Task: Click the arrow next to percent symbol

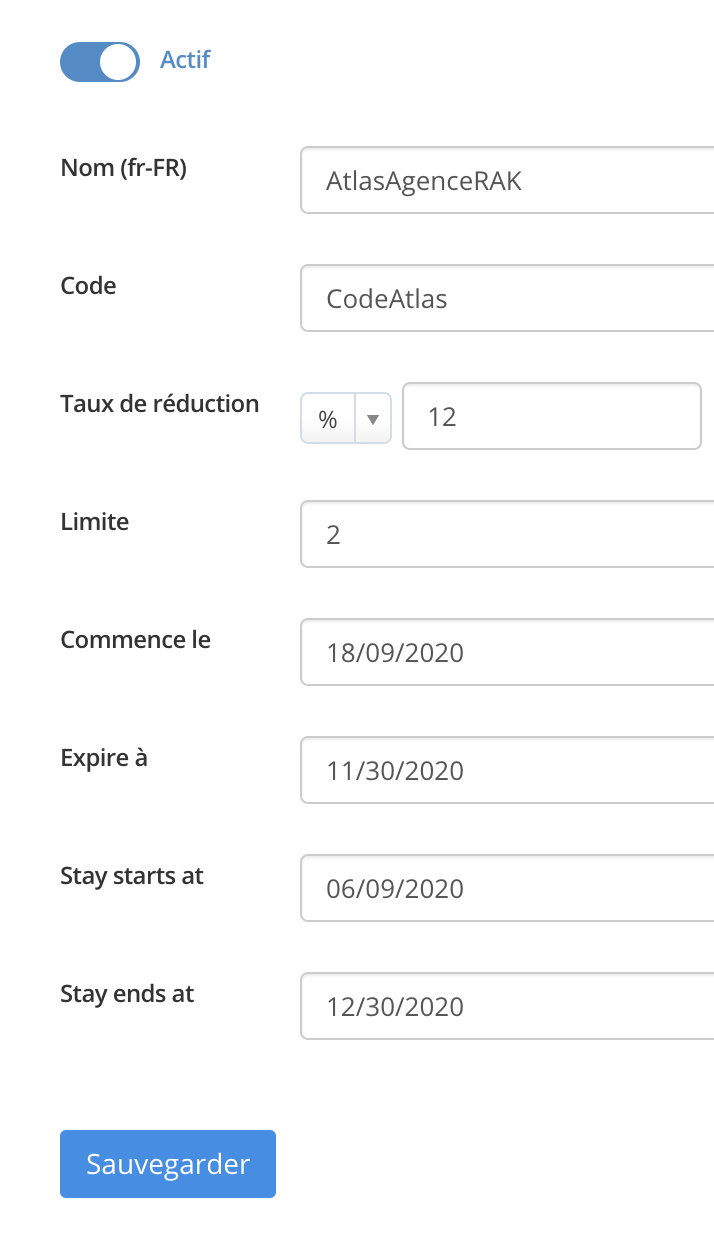Action: point(373,420)
